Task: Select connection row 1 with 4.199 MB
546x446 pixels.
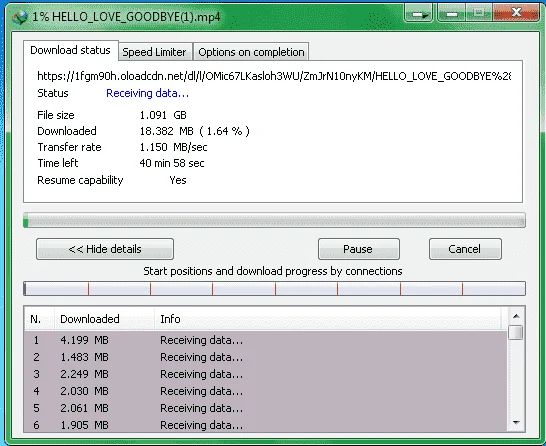Action: point(266,340)
